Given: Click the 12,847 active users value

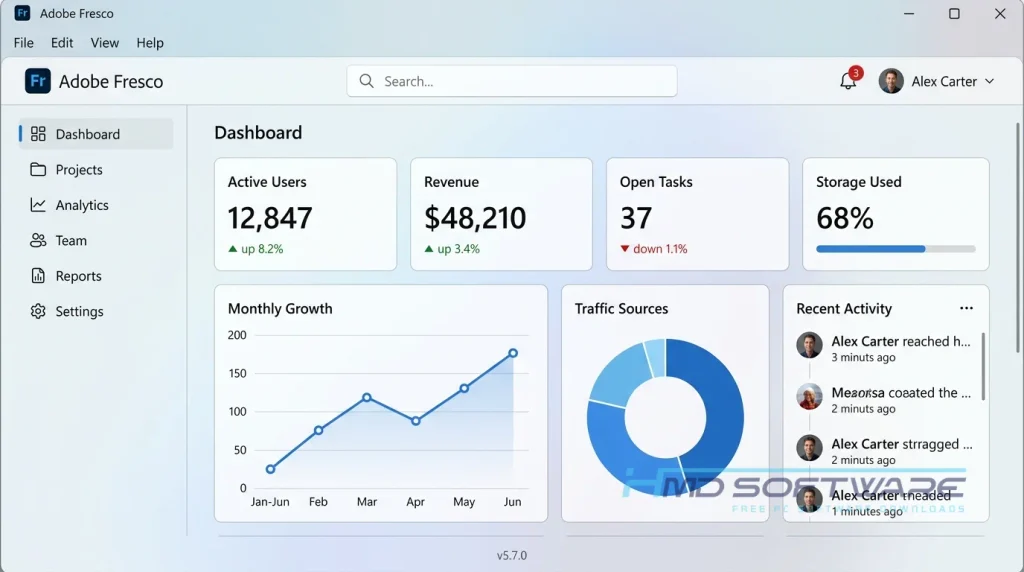Looking at the screenshot, I should [270, 218].
